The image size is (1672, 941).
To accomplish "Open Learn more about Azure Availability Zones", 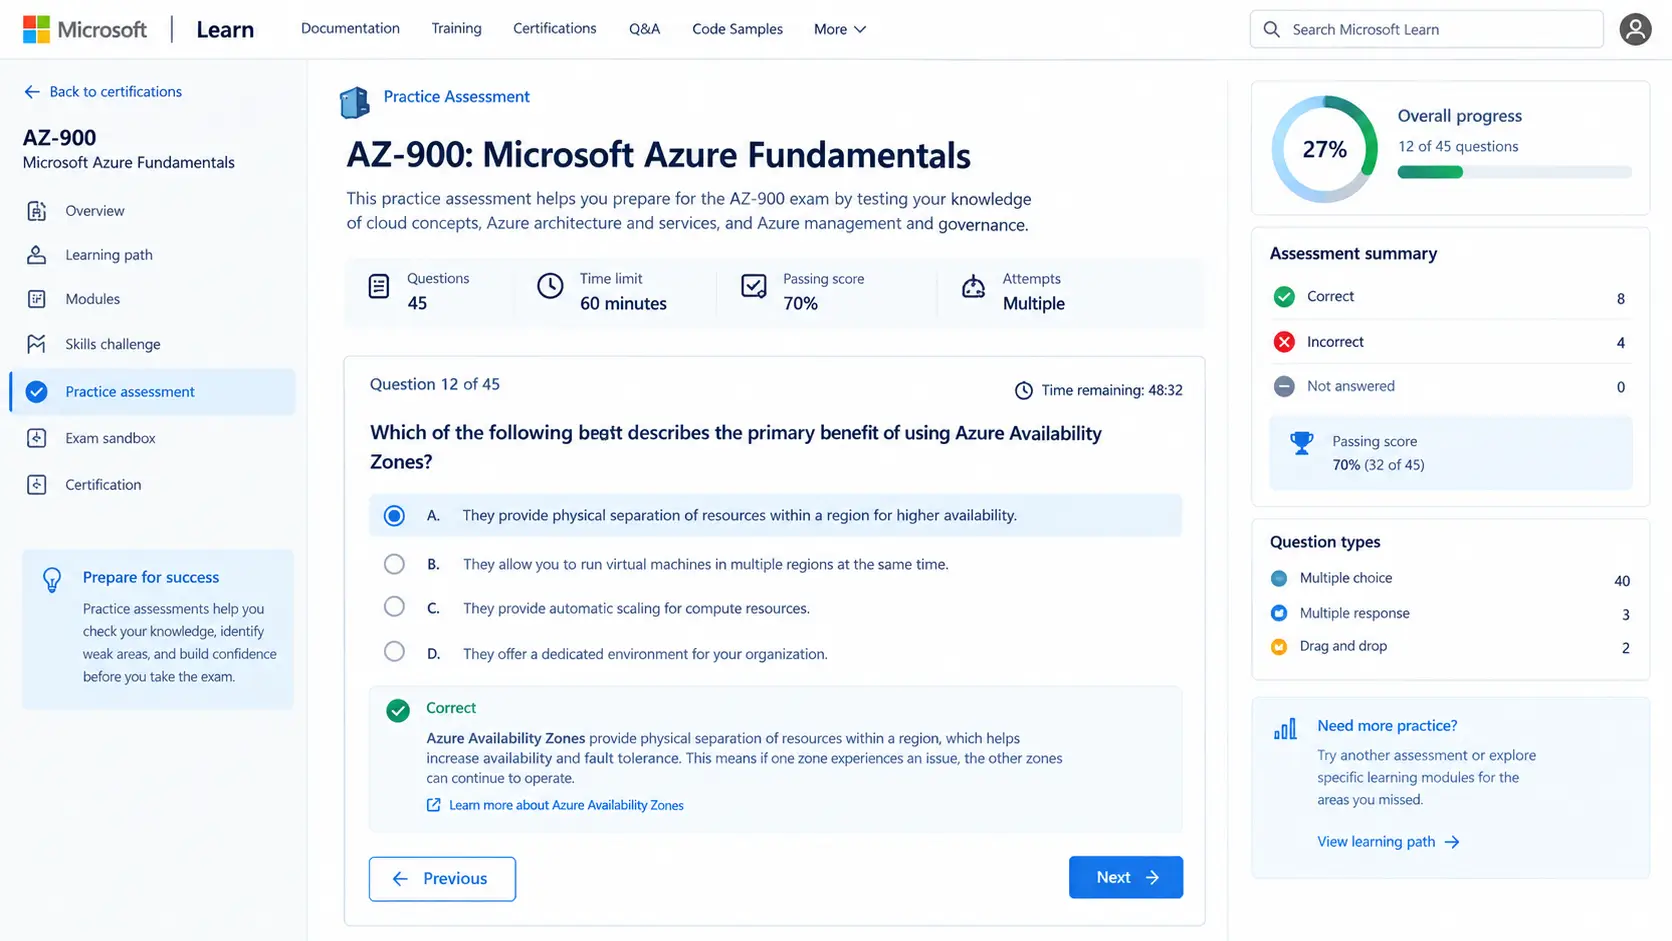I will 566,805.
